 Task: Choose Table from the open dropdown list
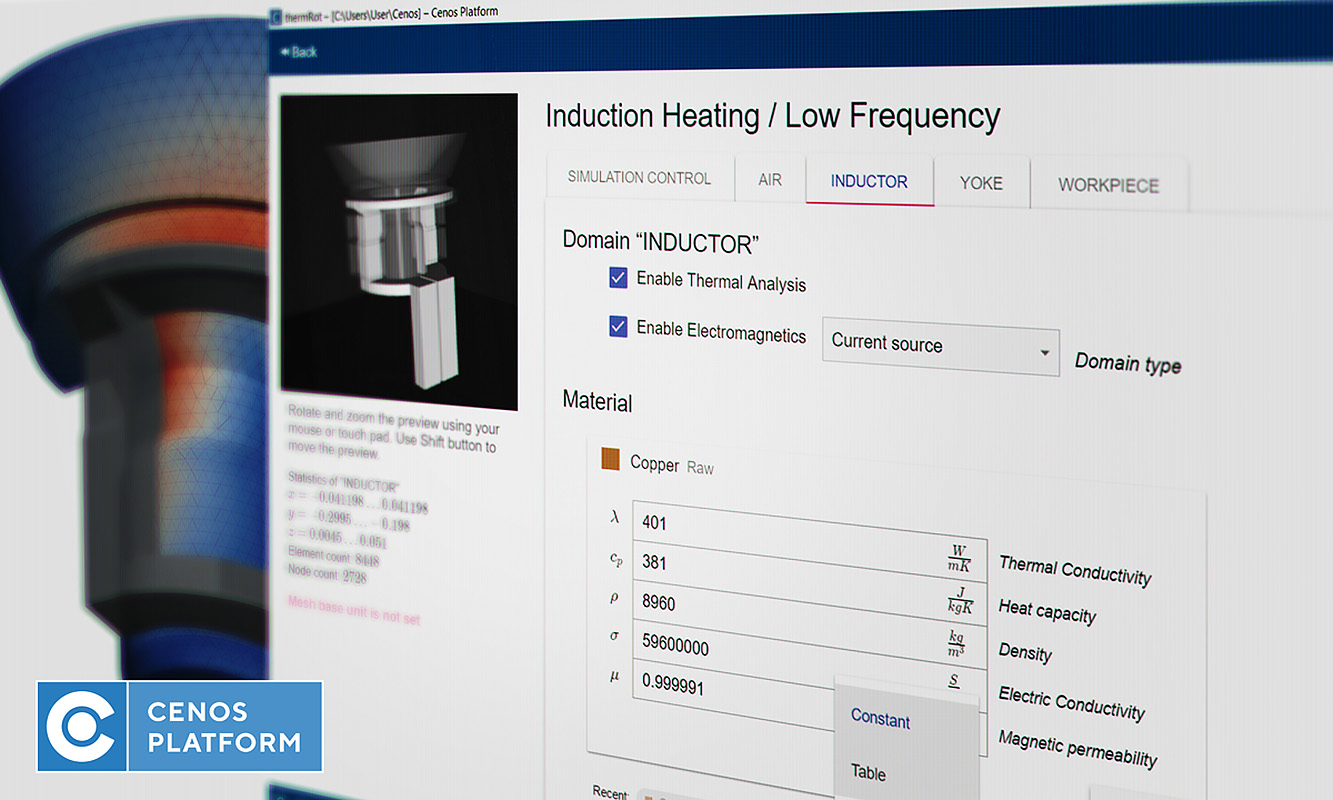(x=868, y=772)
